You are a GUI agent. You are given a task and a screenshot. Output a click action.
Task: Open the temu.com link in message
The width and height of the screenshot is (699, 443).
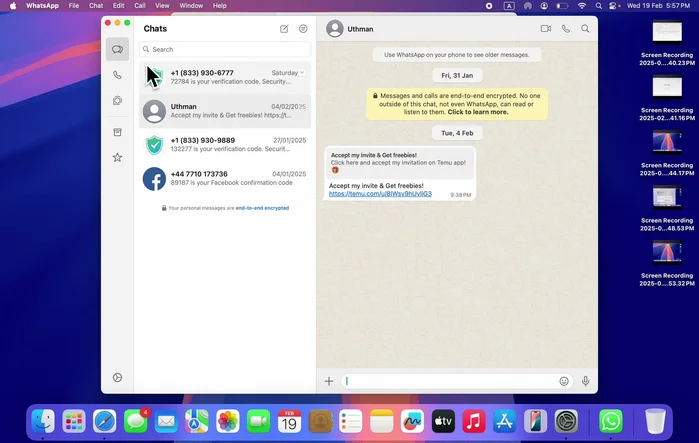click(x=380, y=194)
